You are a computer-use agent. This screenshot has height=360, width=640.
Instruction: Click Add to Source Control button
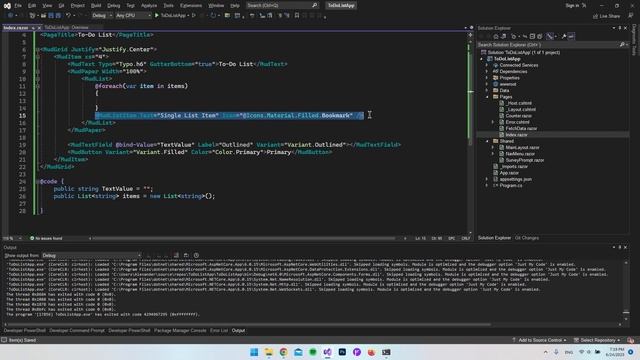(540, 340)
